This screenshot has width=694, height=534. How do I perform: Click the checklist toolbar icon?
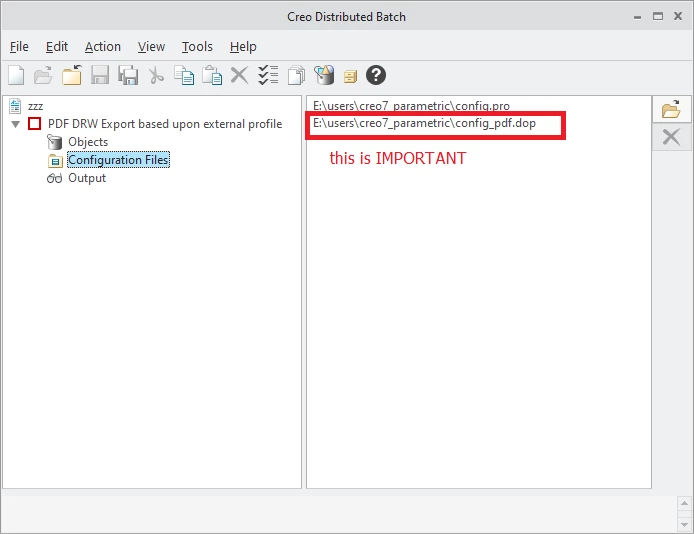point(268,75)
